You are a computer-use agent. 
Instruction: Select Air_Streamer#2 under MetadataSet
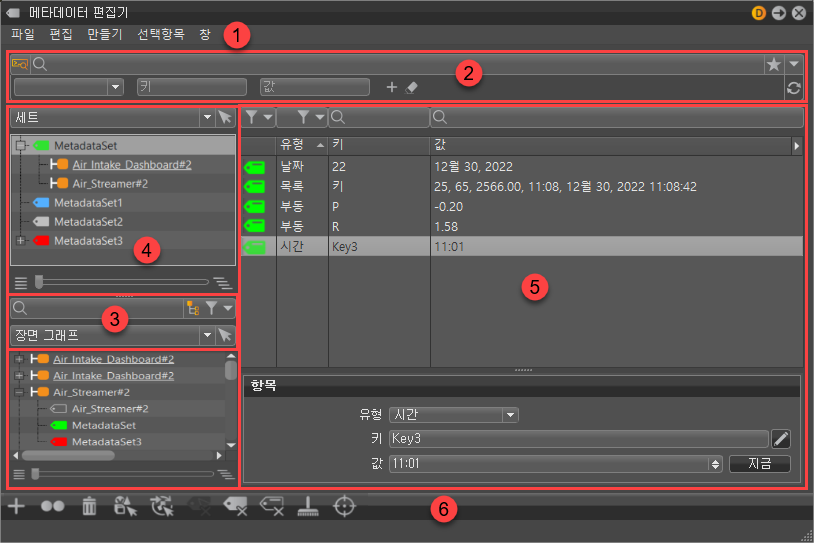click(110, 184)
